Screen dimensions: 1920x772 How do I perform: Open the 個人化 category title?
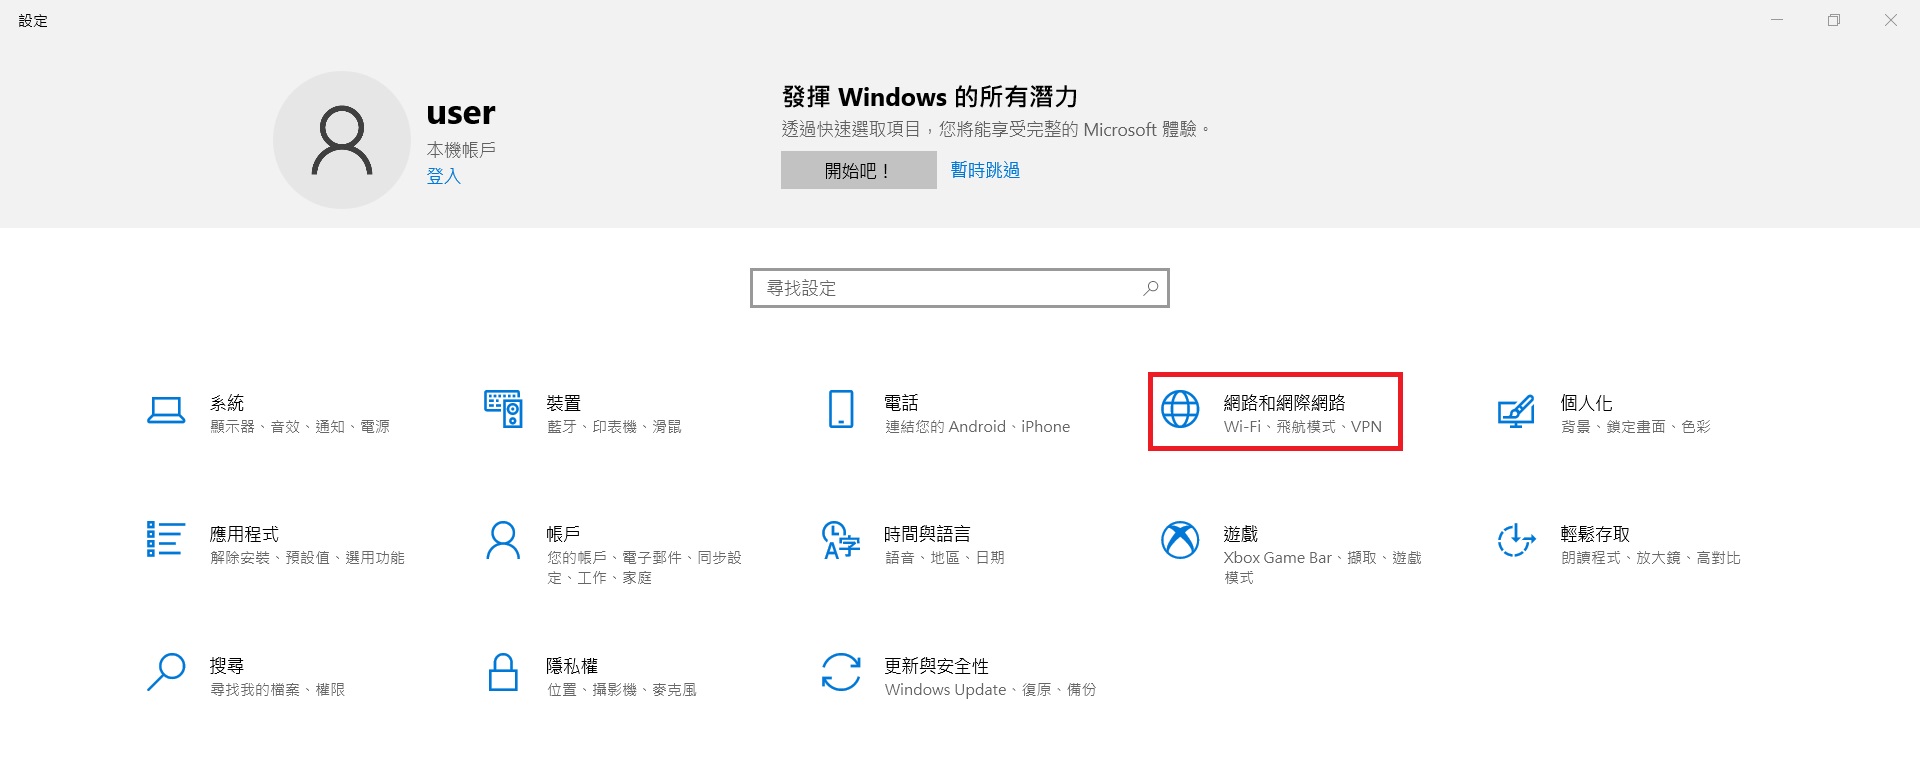click(x=1587, y=403)
